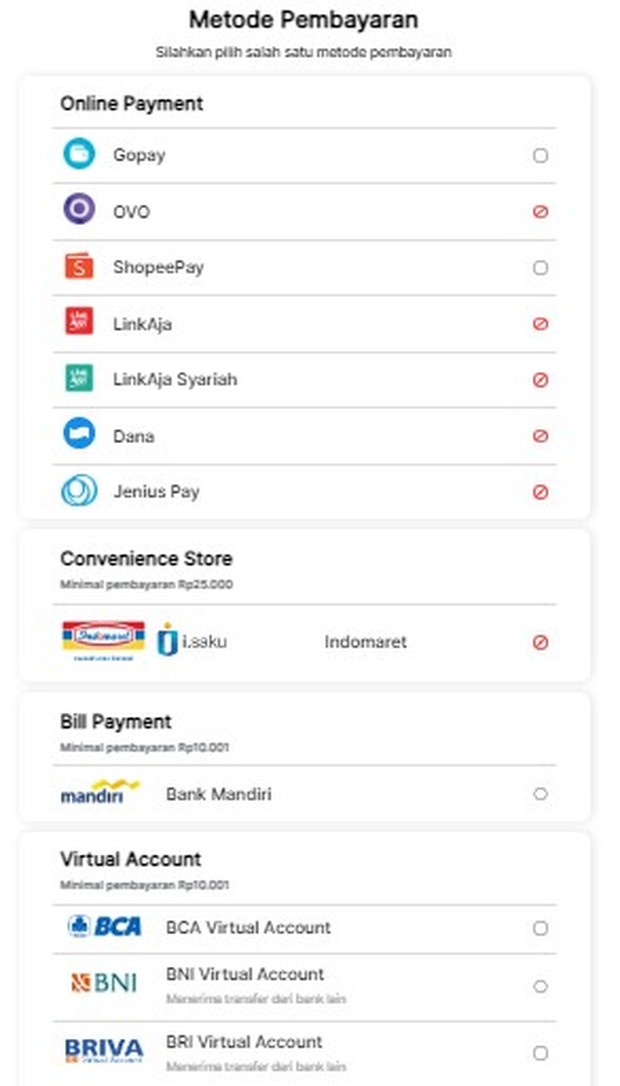The image size is (620, 1086).
Task: Select the BCA Virtual Account radio button
Action: [540, 927]
